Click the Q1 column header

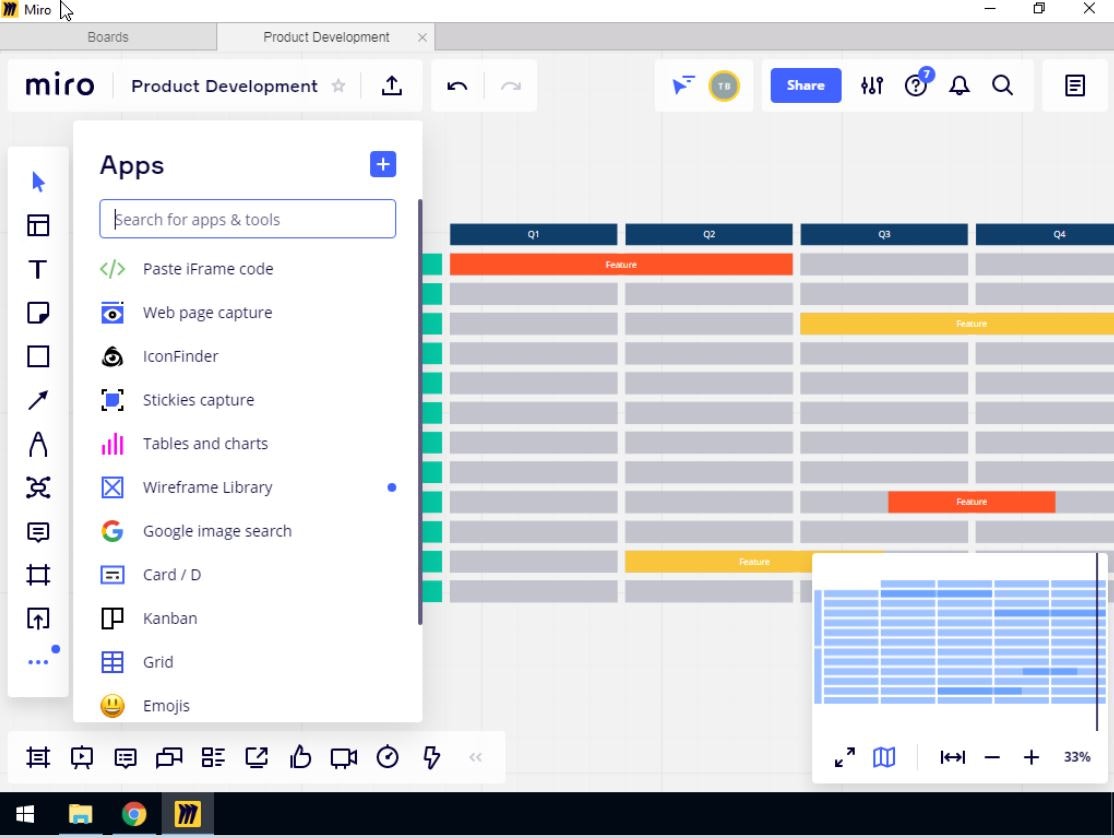[x=533, y=234]
